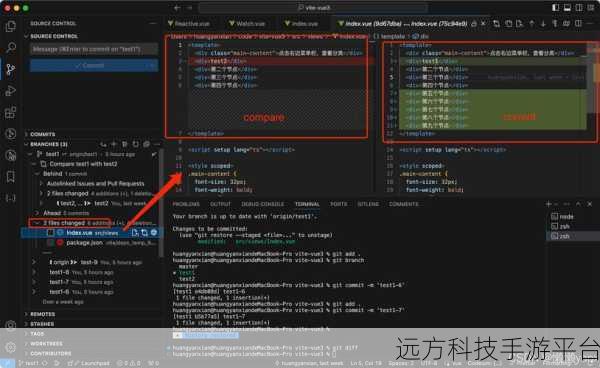600x368 pixels.
Task: Open the Accounts icon in activity bar
Action: [11, 325]
